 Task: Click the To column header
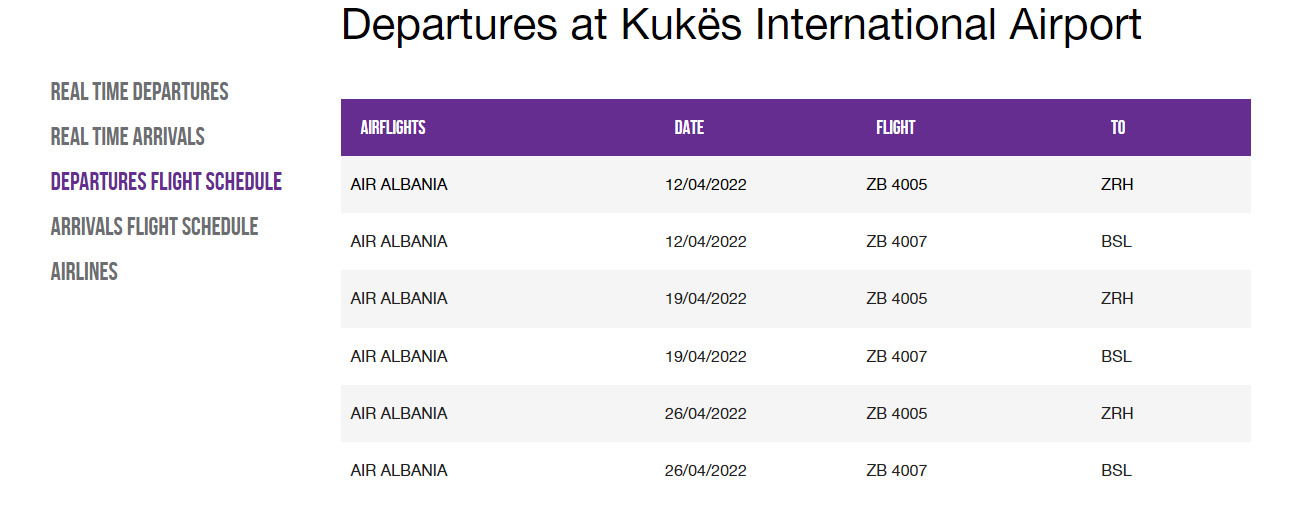click(1117, 128)
